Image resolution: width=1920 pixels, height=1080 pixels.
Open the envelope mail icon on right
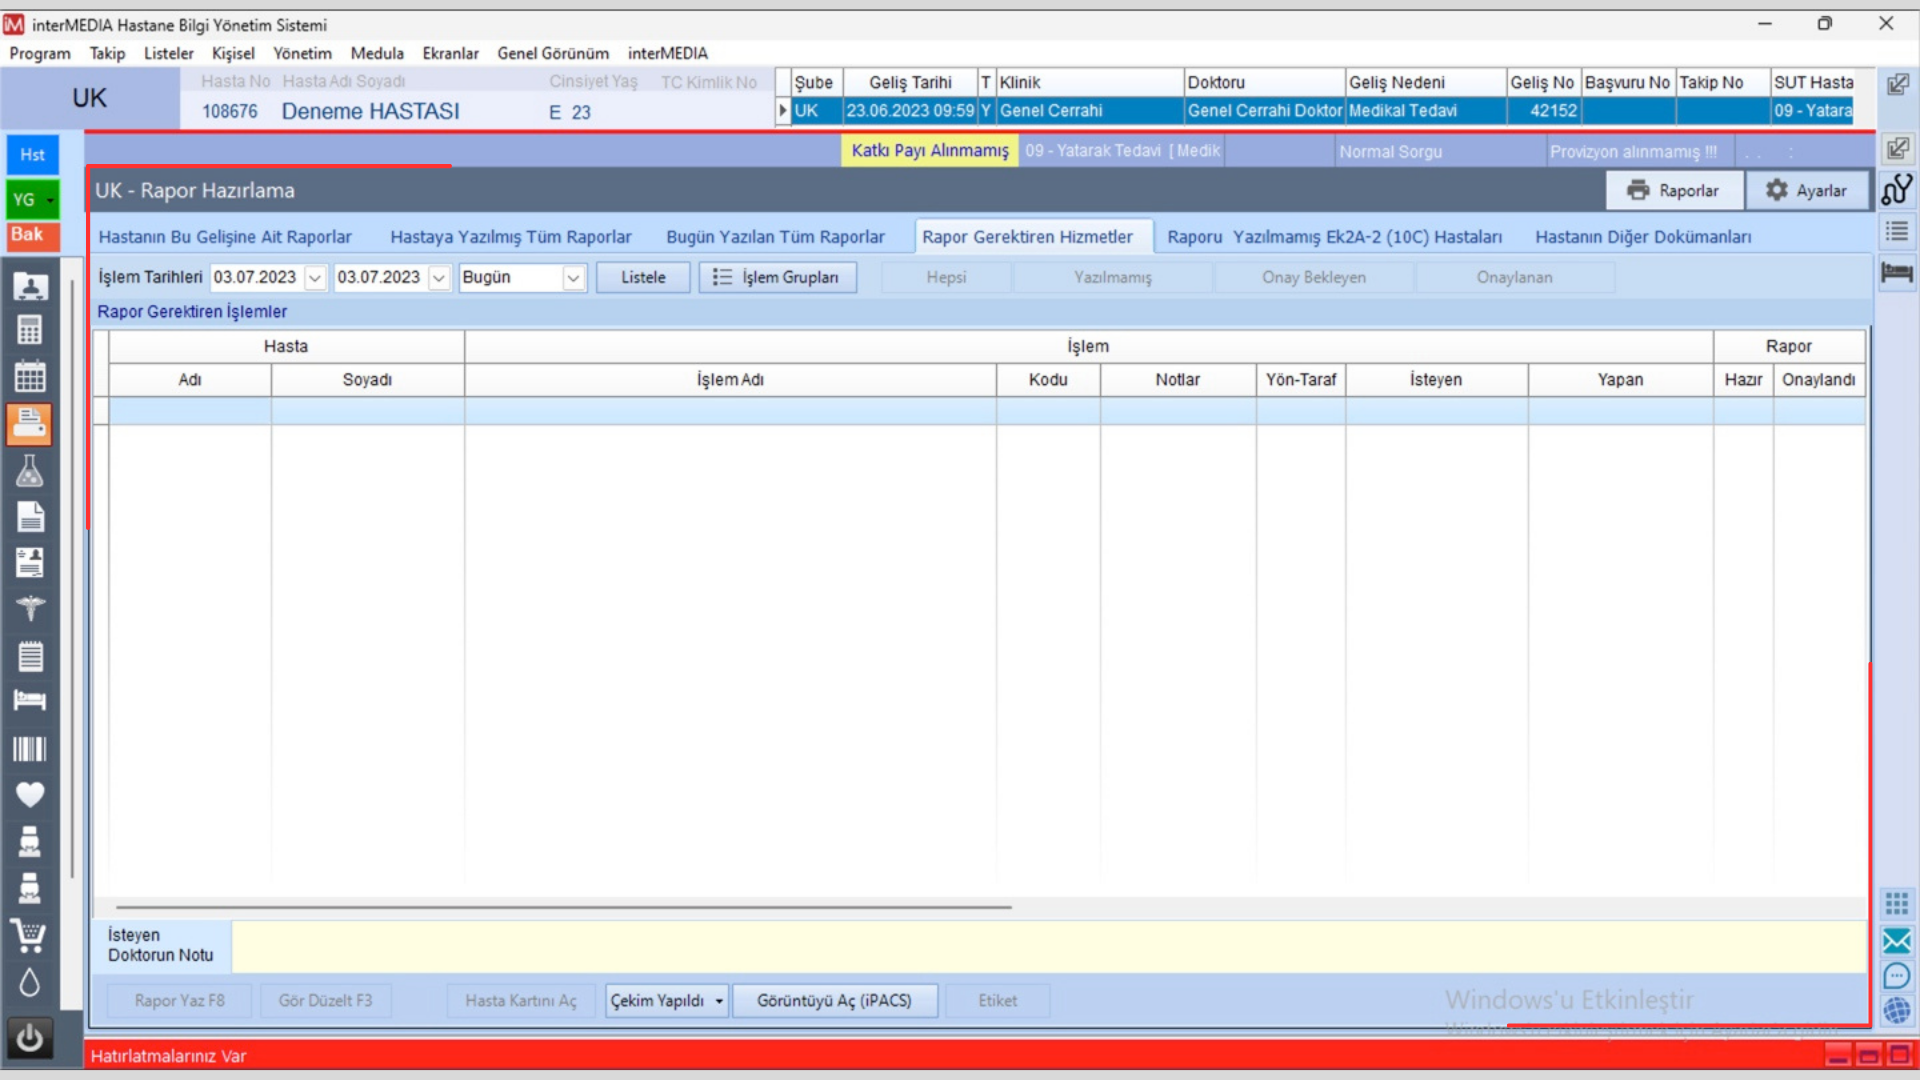click(x=1896, y=941)
